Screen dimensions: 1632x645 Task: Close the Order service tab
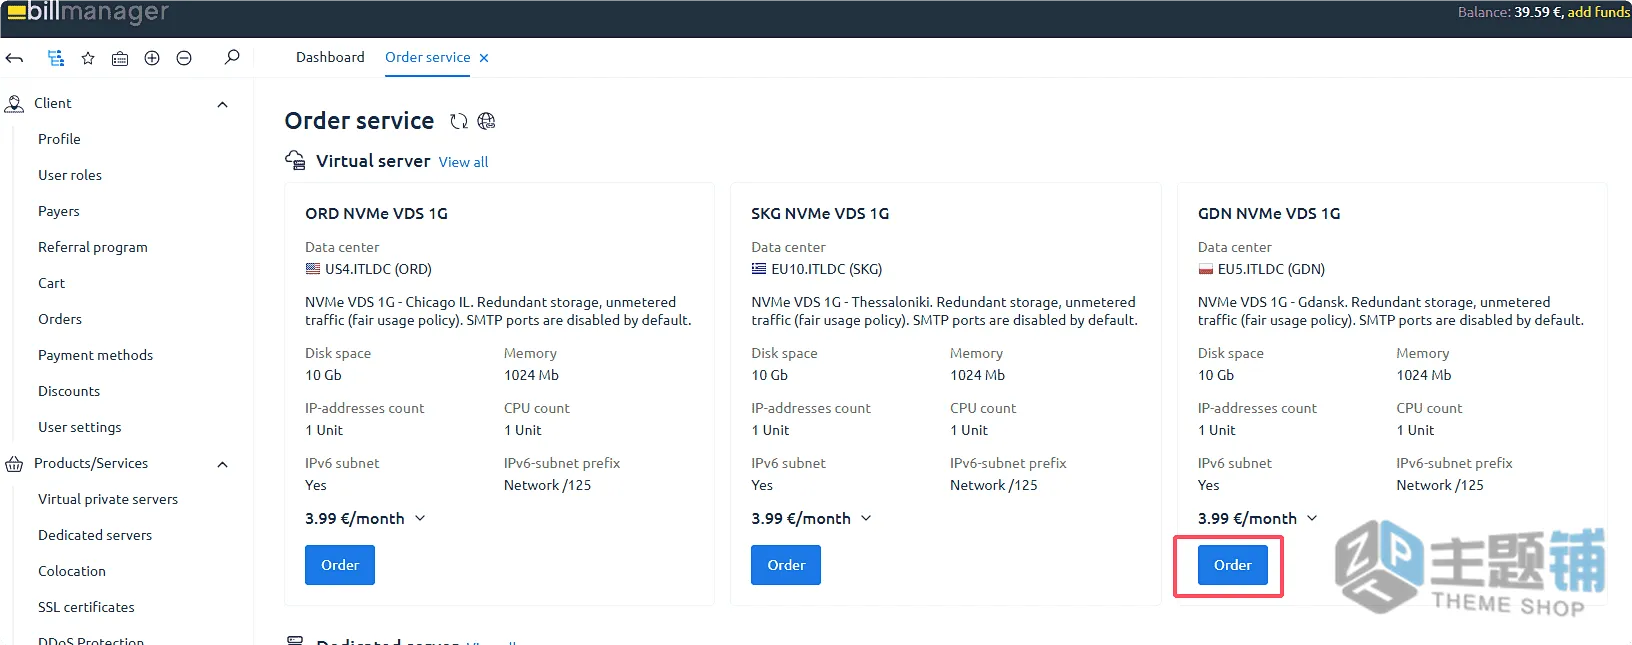tap(484, 58)
